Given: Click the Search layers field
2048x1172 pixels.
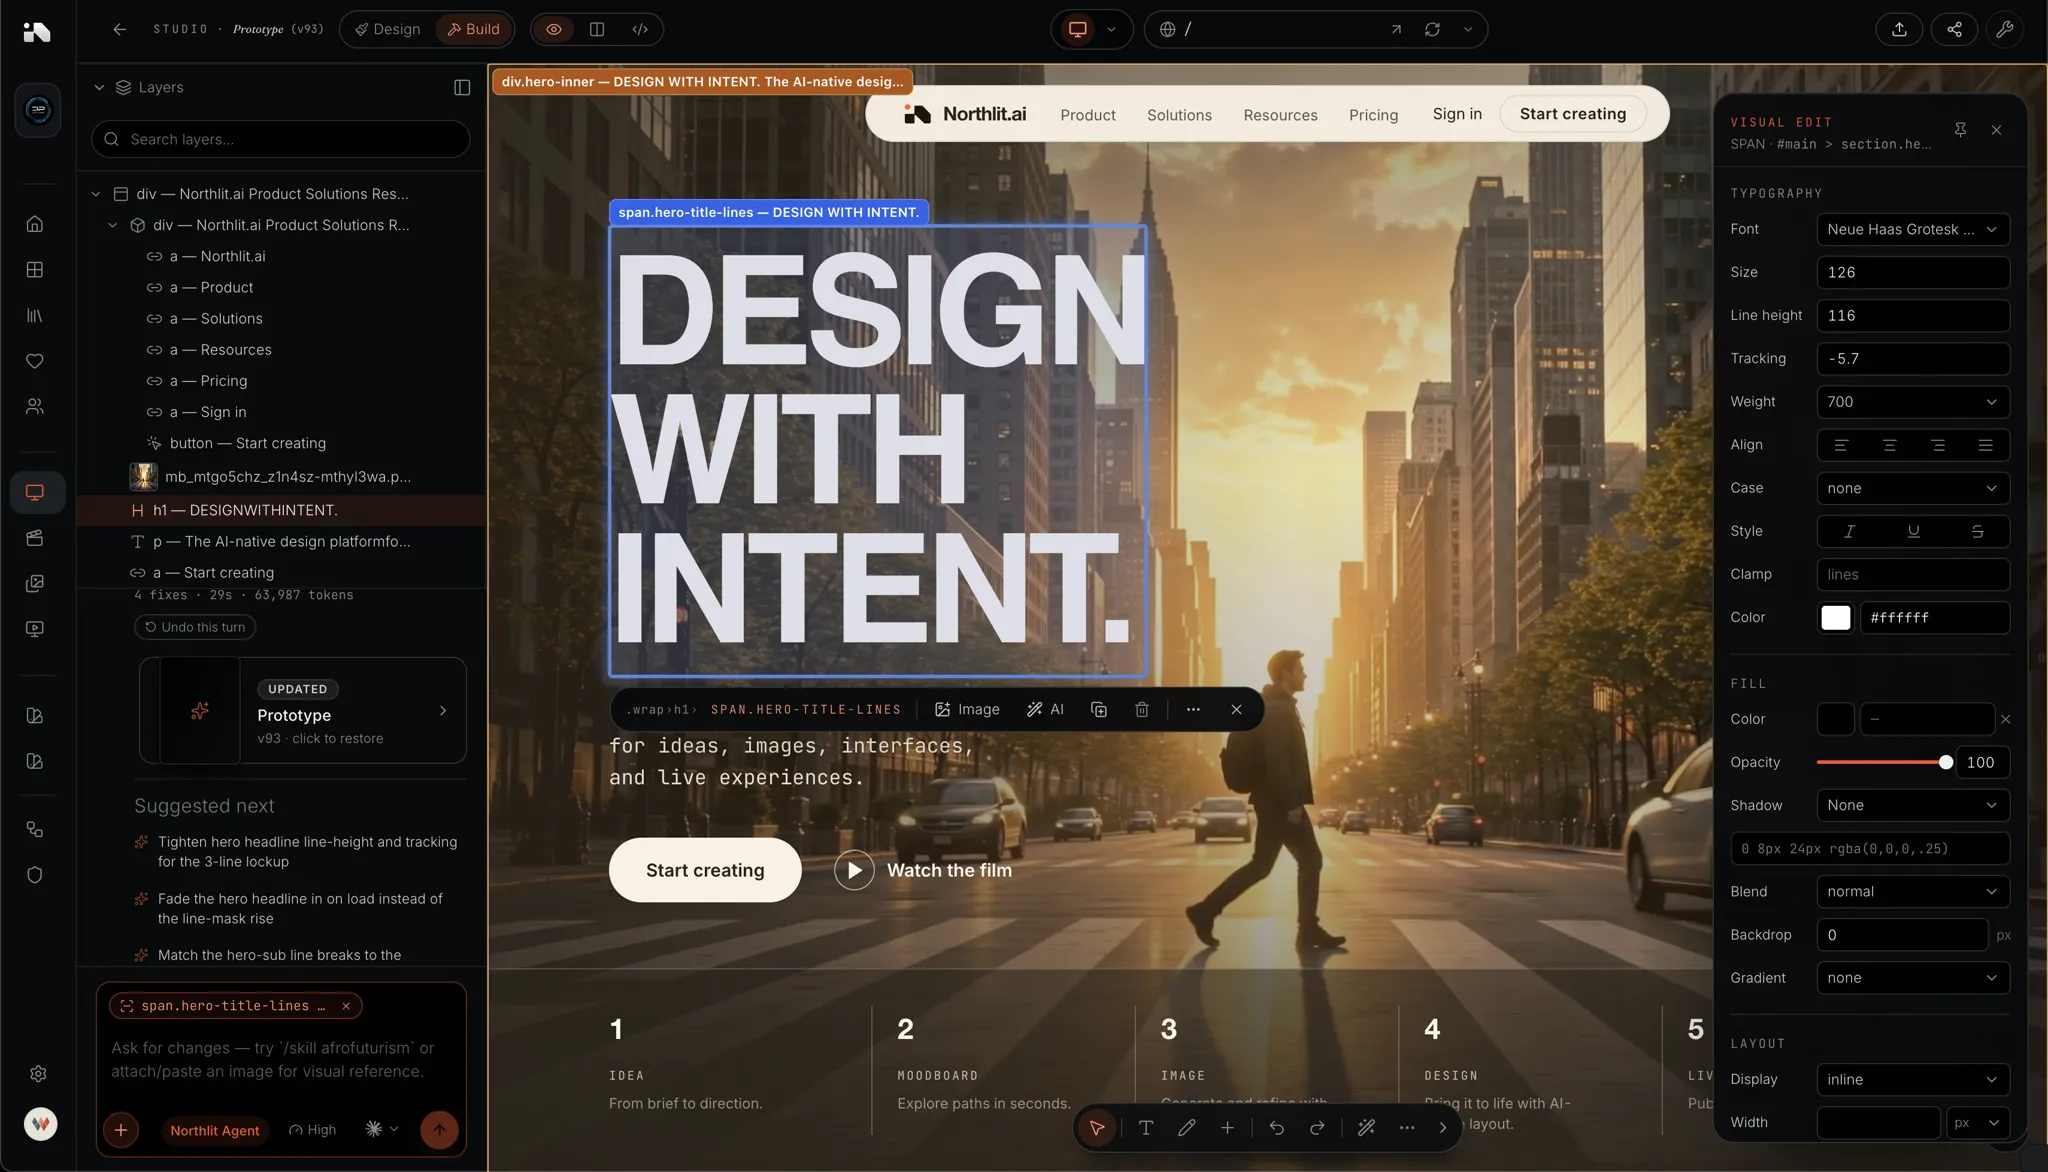Looking at the screenshot, I should (x=281, y=139).
